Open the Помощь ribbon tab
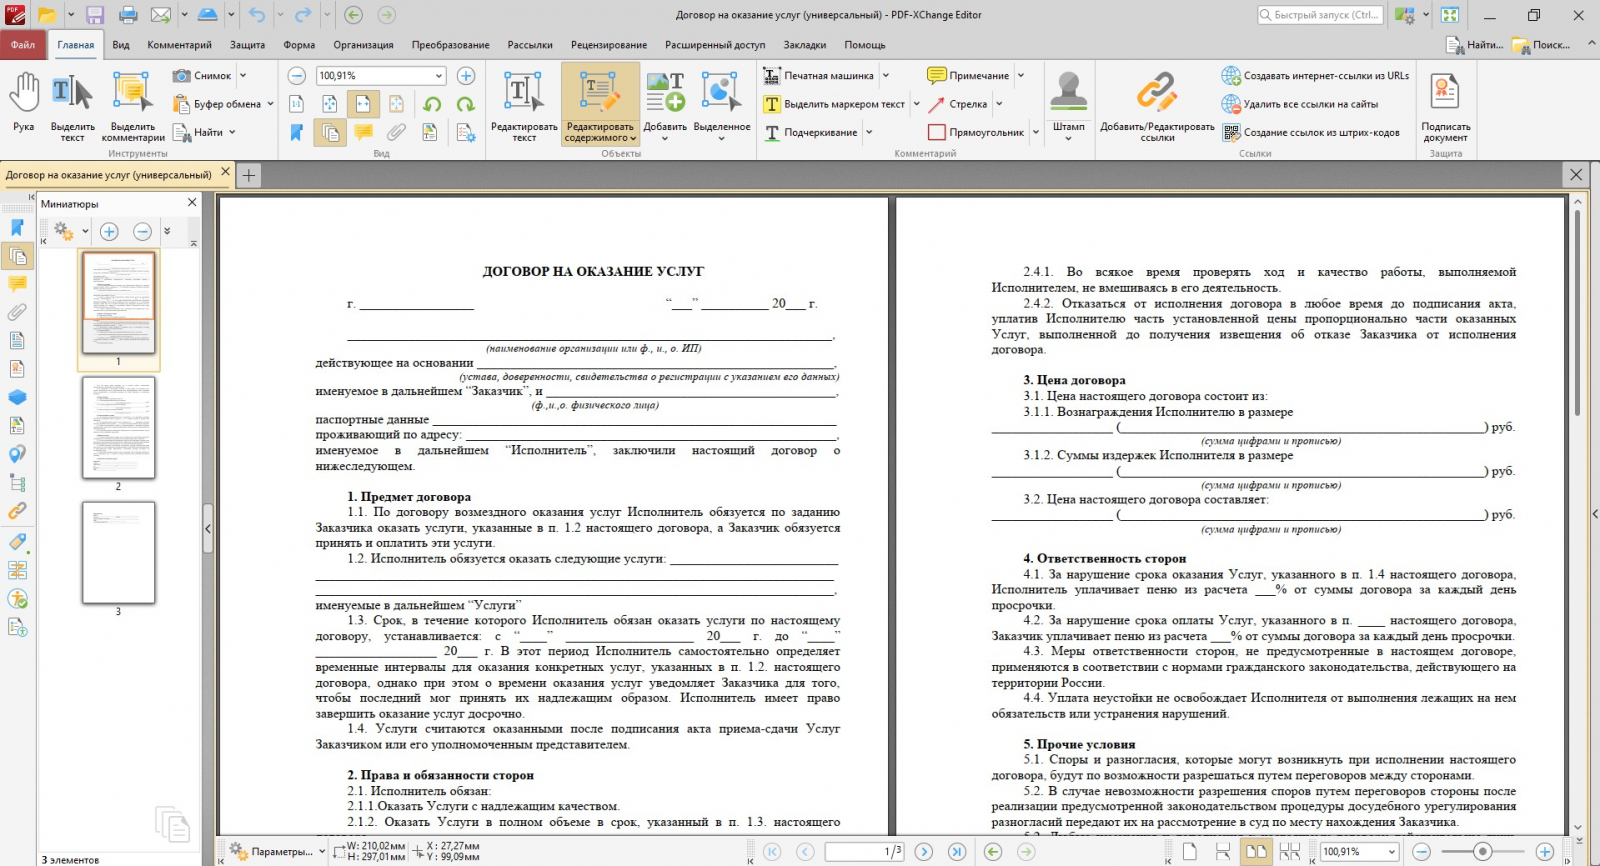Screen dimensions: 1600x866 coord(865,45)
